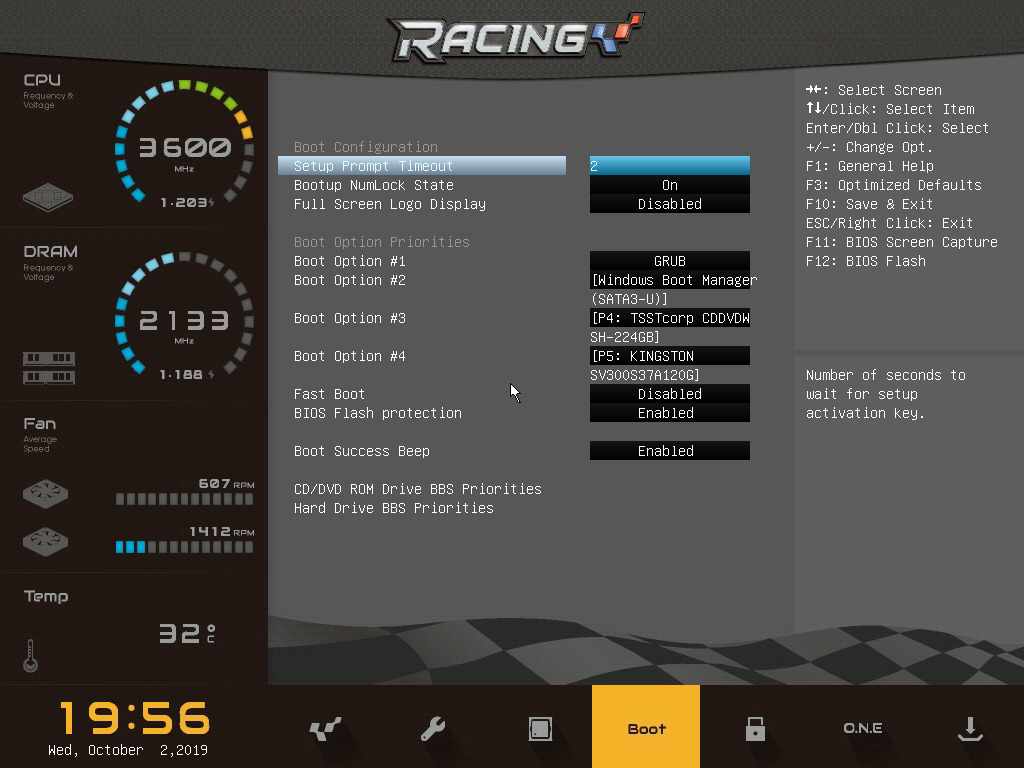1024x768 pixels.
Task: Select the Boot Option #2 label
Action: coord(350,280)
